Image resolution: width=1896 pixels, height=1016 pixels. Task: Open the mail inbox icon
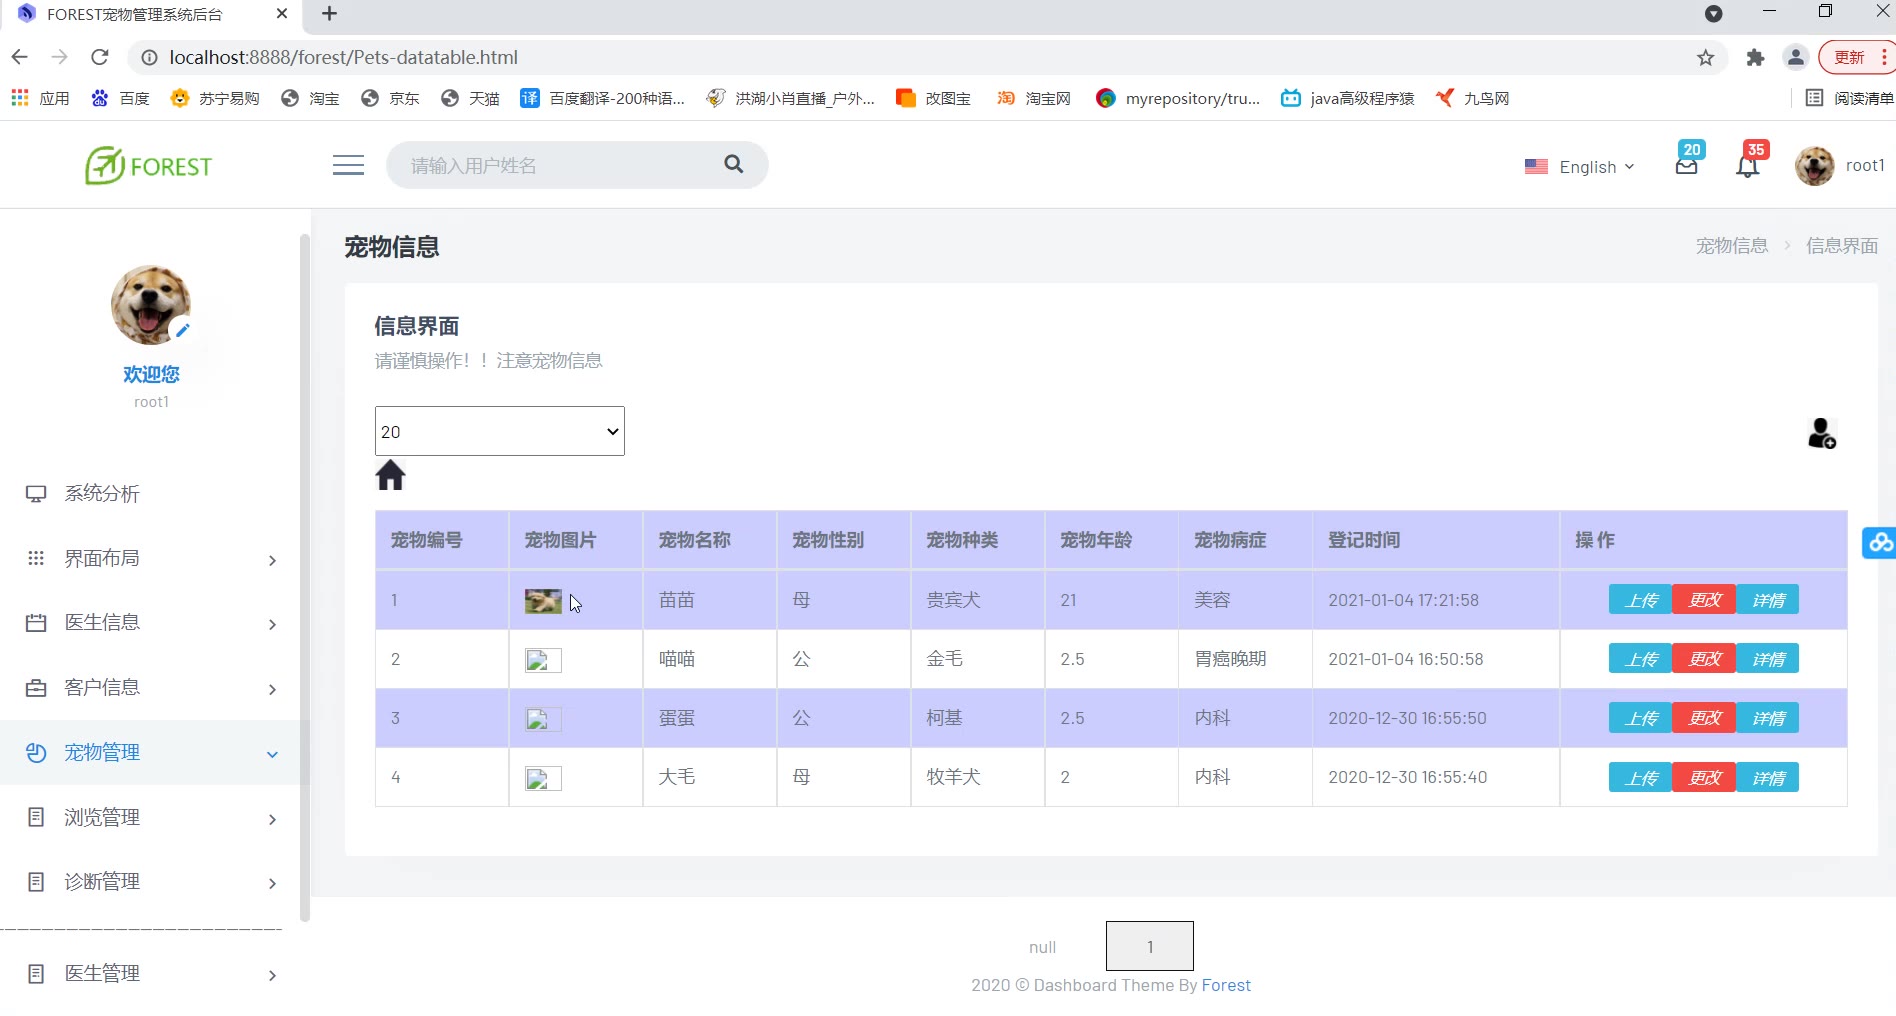pyautogui.click(x=1686, y=166)
